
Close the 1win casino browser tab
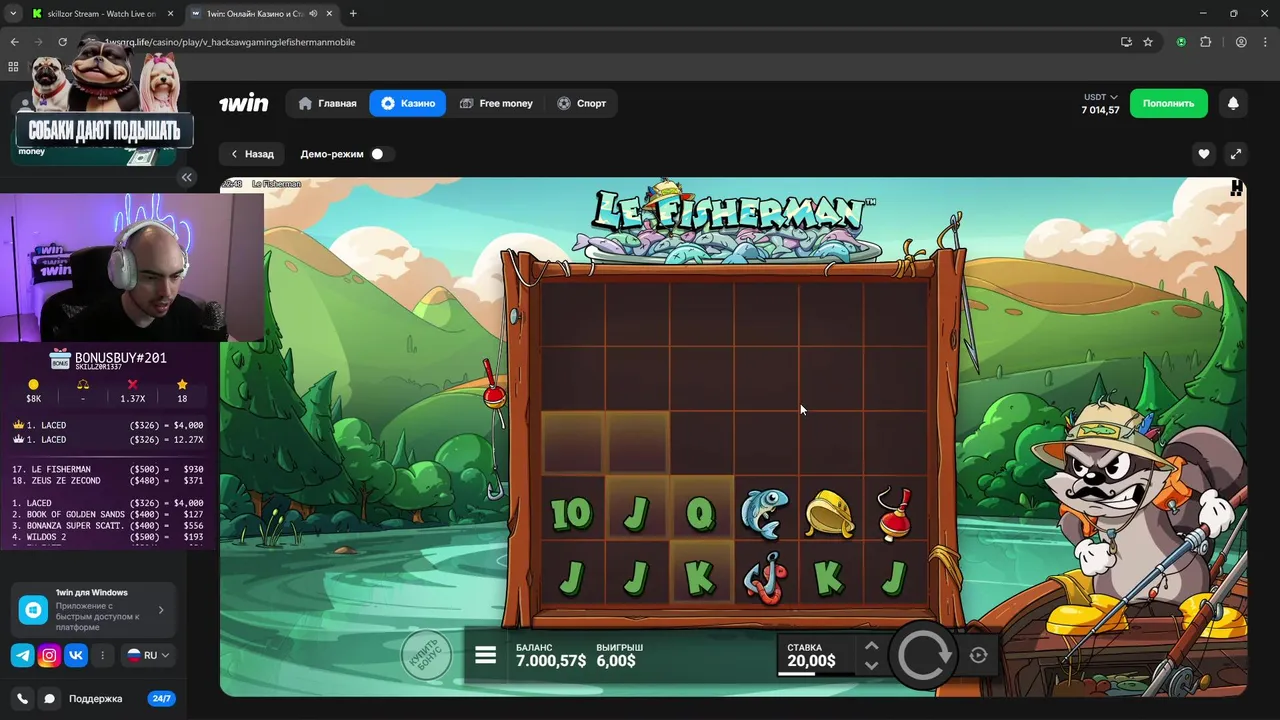click(x=329, y=14)
